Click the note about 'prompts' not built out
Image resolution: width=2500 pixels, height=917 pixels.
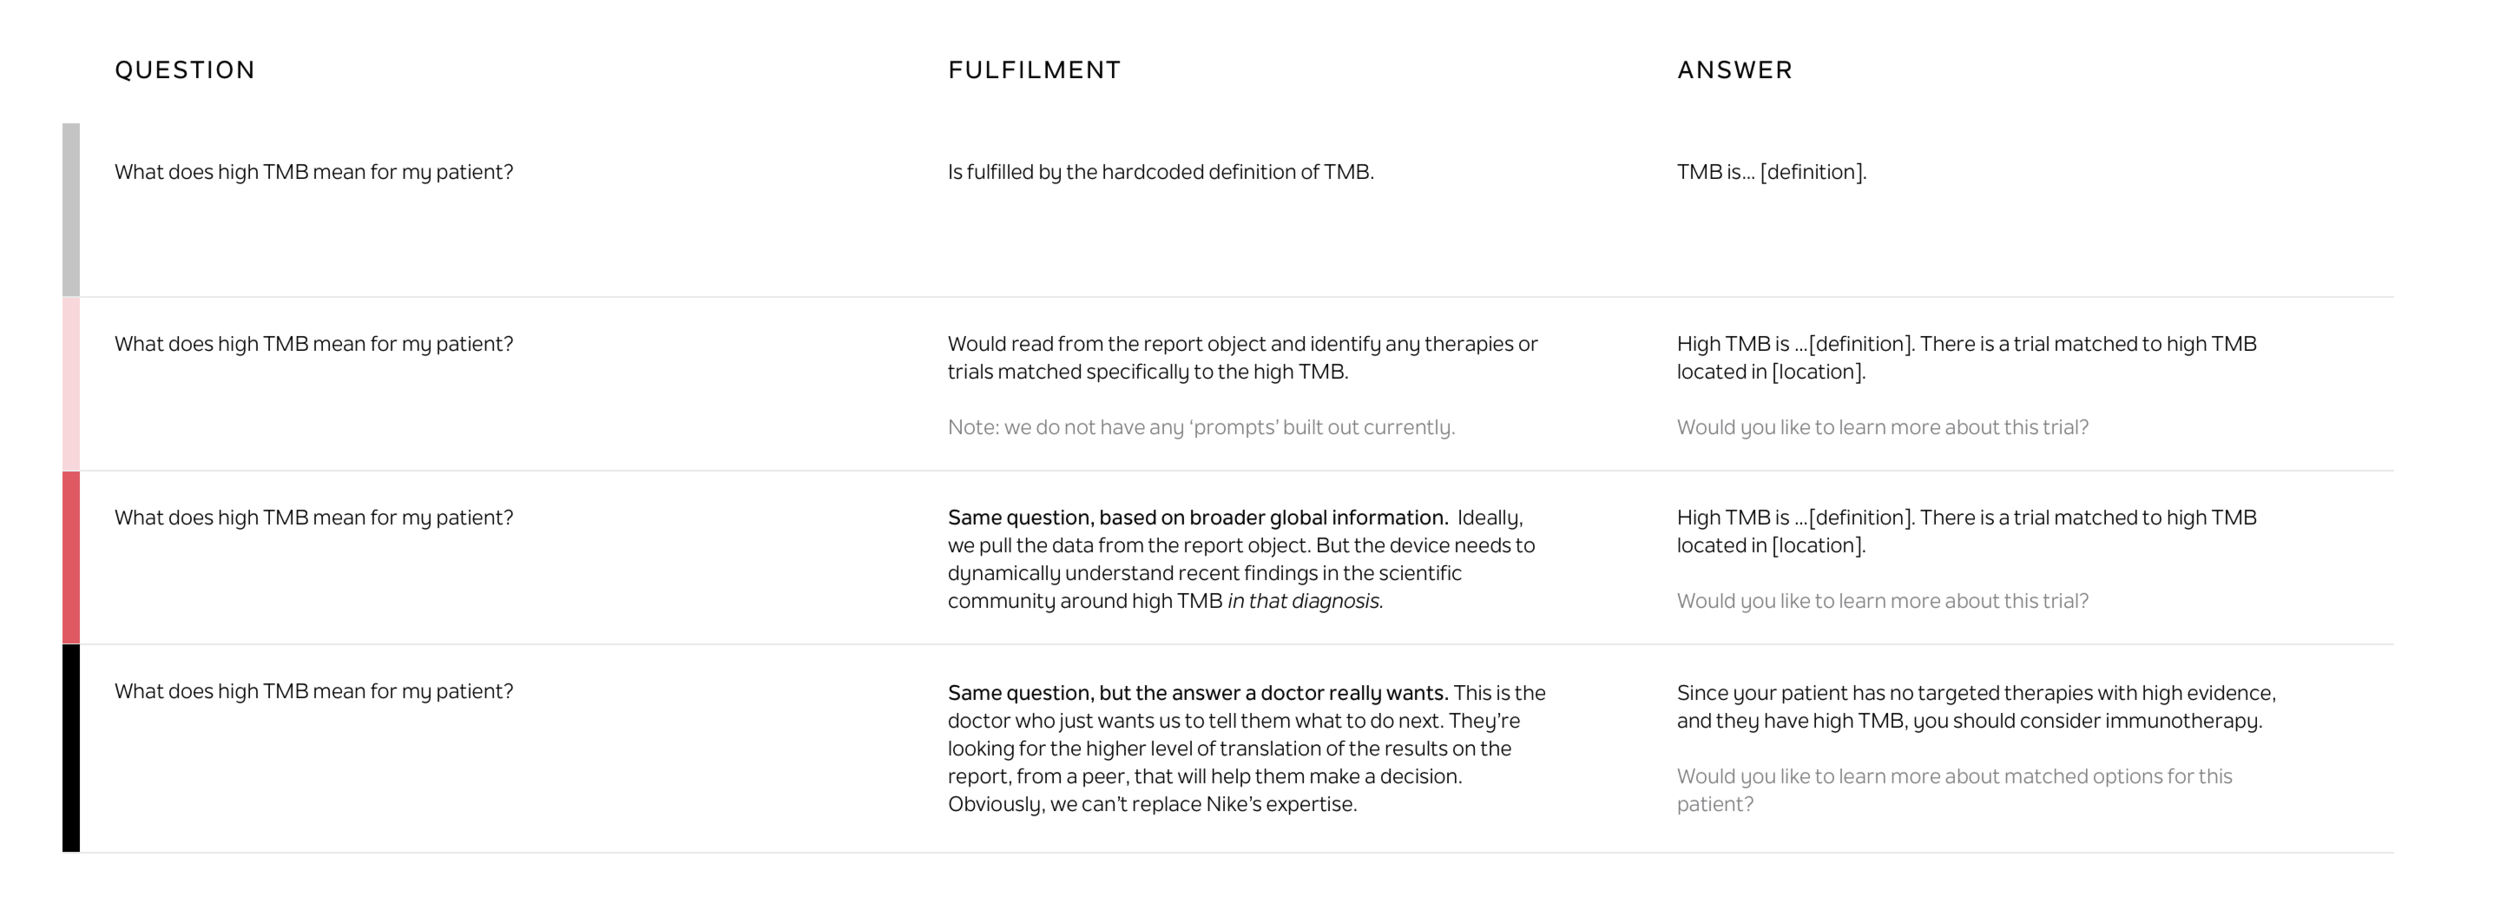click(x=1201, y=427)
